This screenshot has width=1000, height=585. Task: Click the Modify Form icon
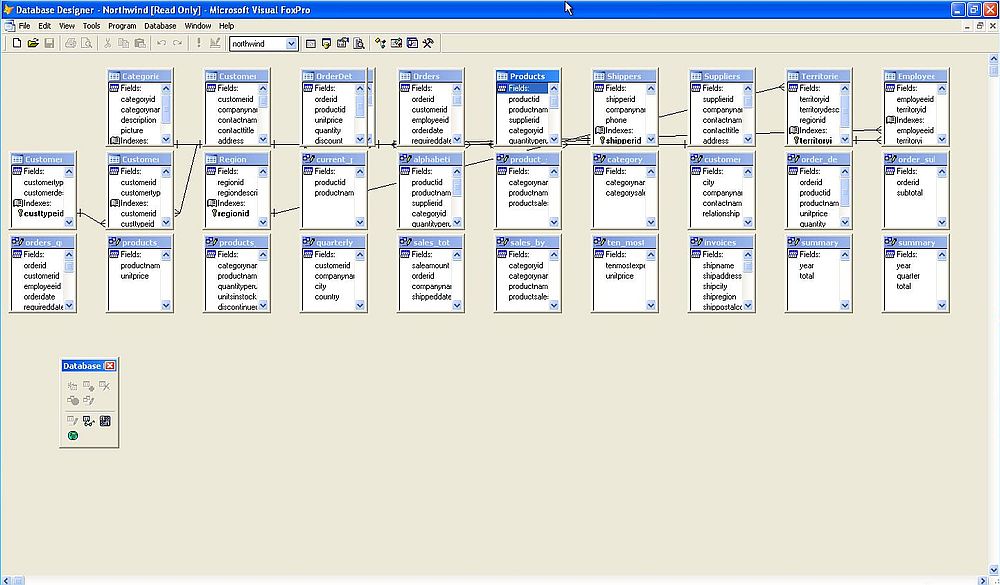click(215, 43)
